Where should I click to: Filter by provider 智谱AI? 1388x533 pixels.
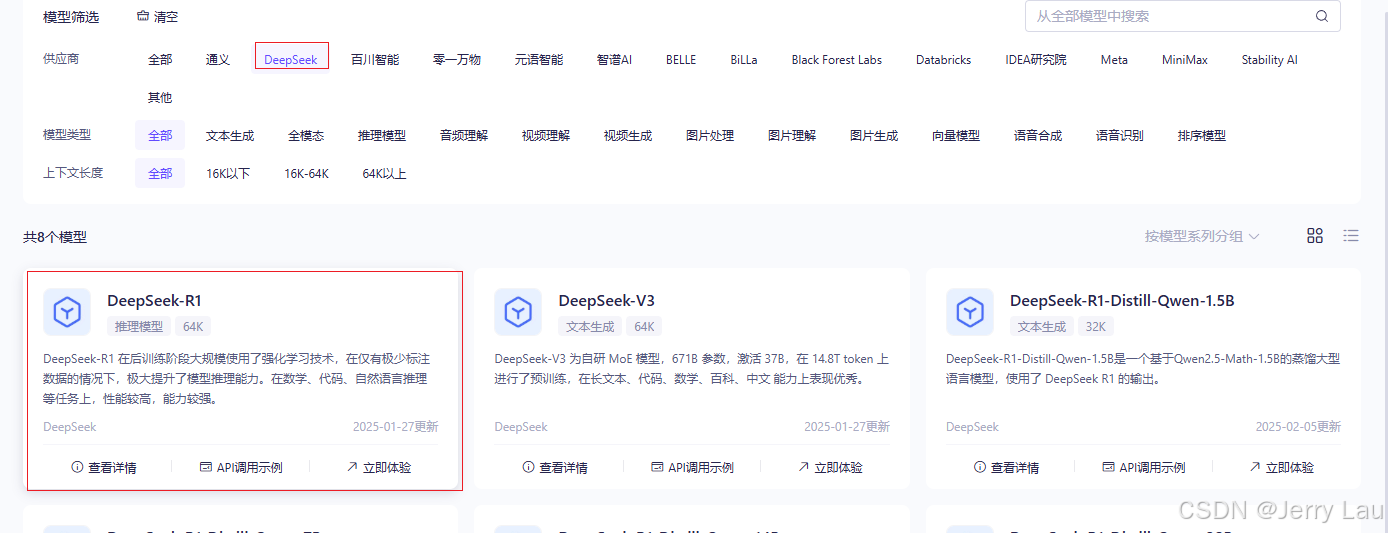click(x=615, y=59)
